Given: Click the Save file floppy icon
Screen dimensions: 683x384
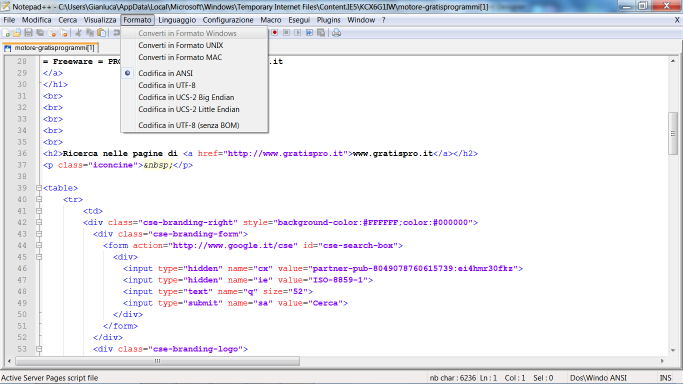Looking at the screenshot, I should [29, 33].
